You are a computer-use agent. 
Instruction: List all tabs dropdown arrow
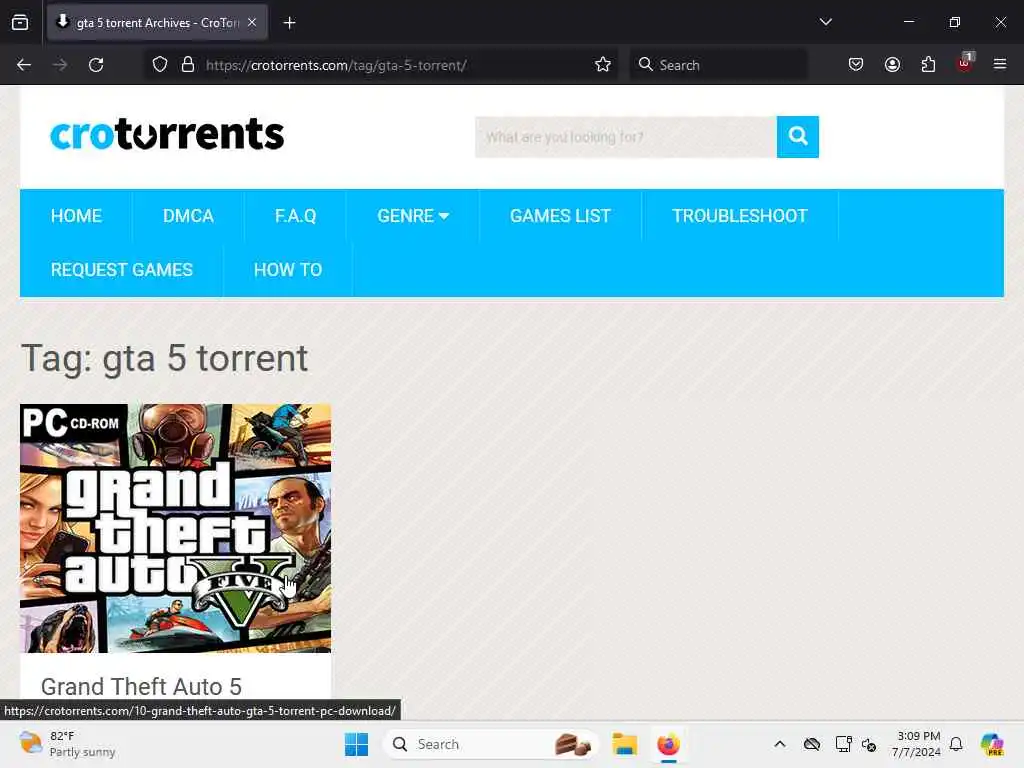click(825, 22)
